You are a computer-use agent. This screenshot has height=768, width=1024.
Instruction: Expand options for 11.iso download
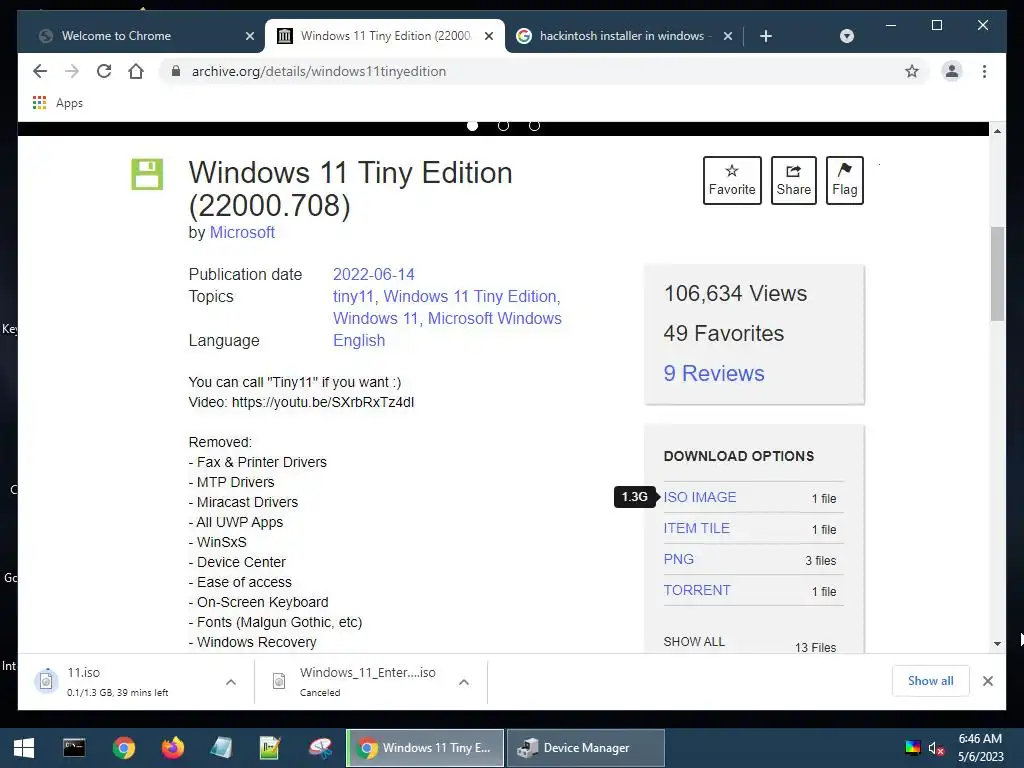click(x=231, y=682)
